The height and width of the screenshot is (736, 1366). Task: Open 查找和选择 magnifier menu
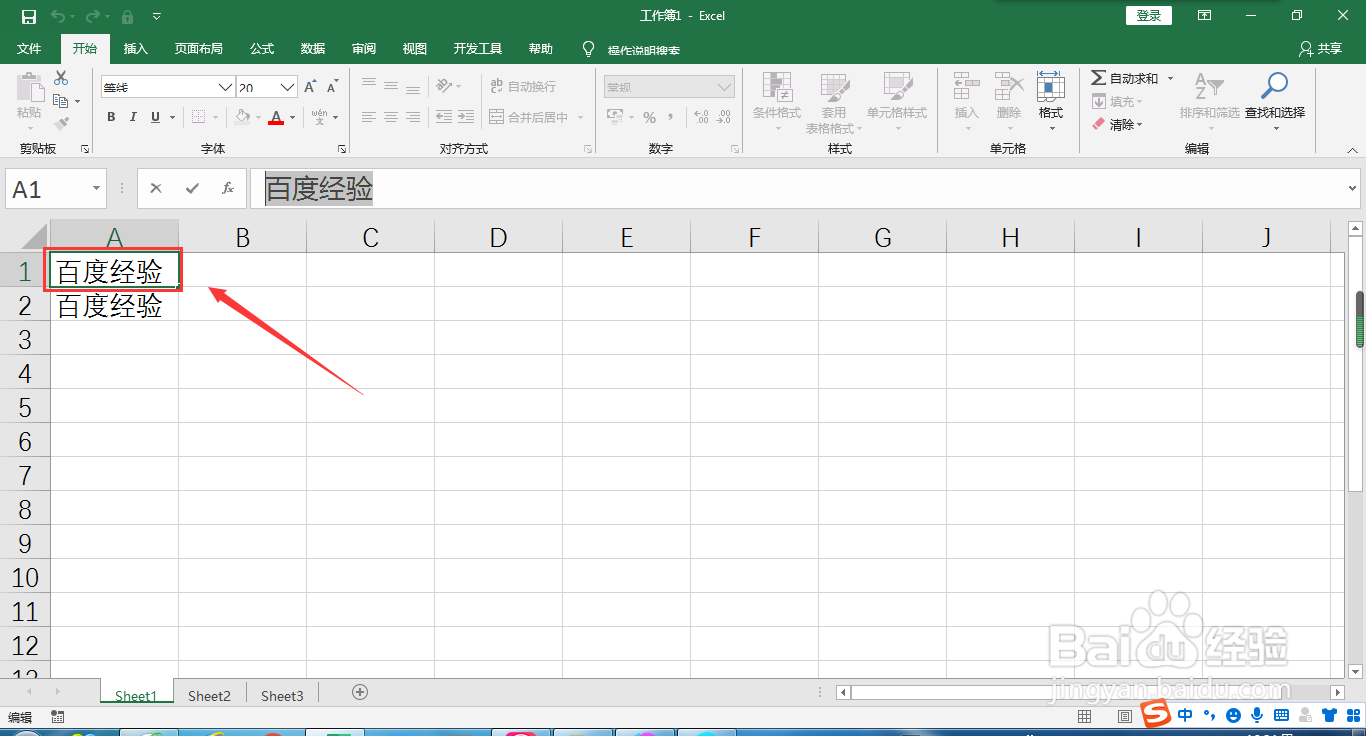(1274, 102)
